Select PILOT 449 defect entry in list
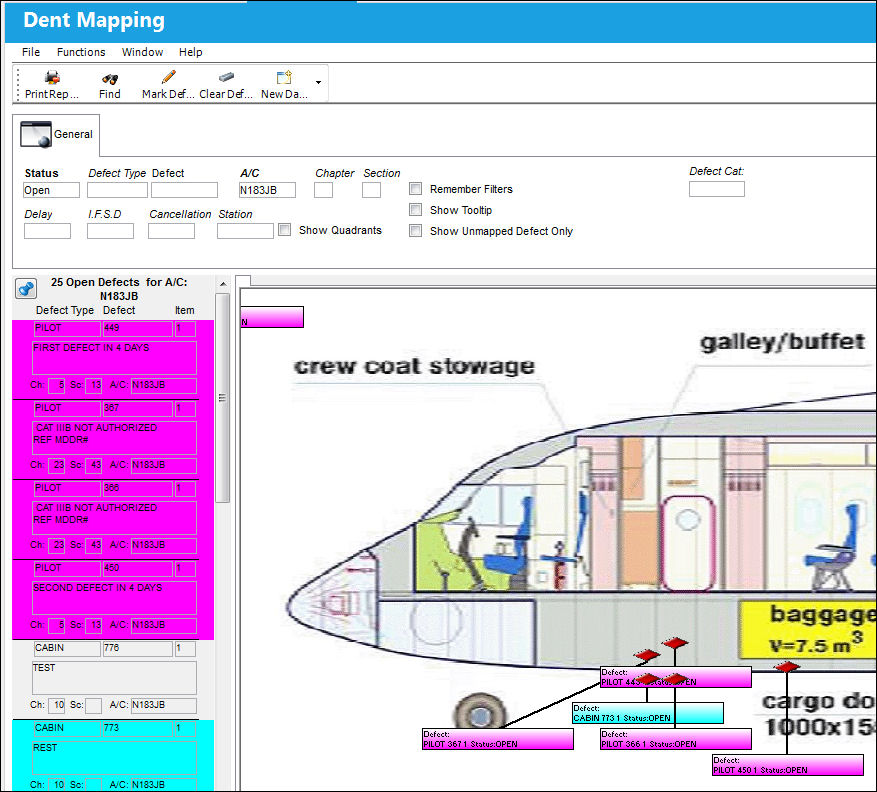Image resolution: width=877 pixels, height=792 pixels. point(113,360)
